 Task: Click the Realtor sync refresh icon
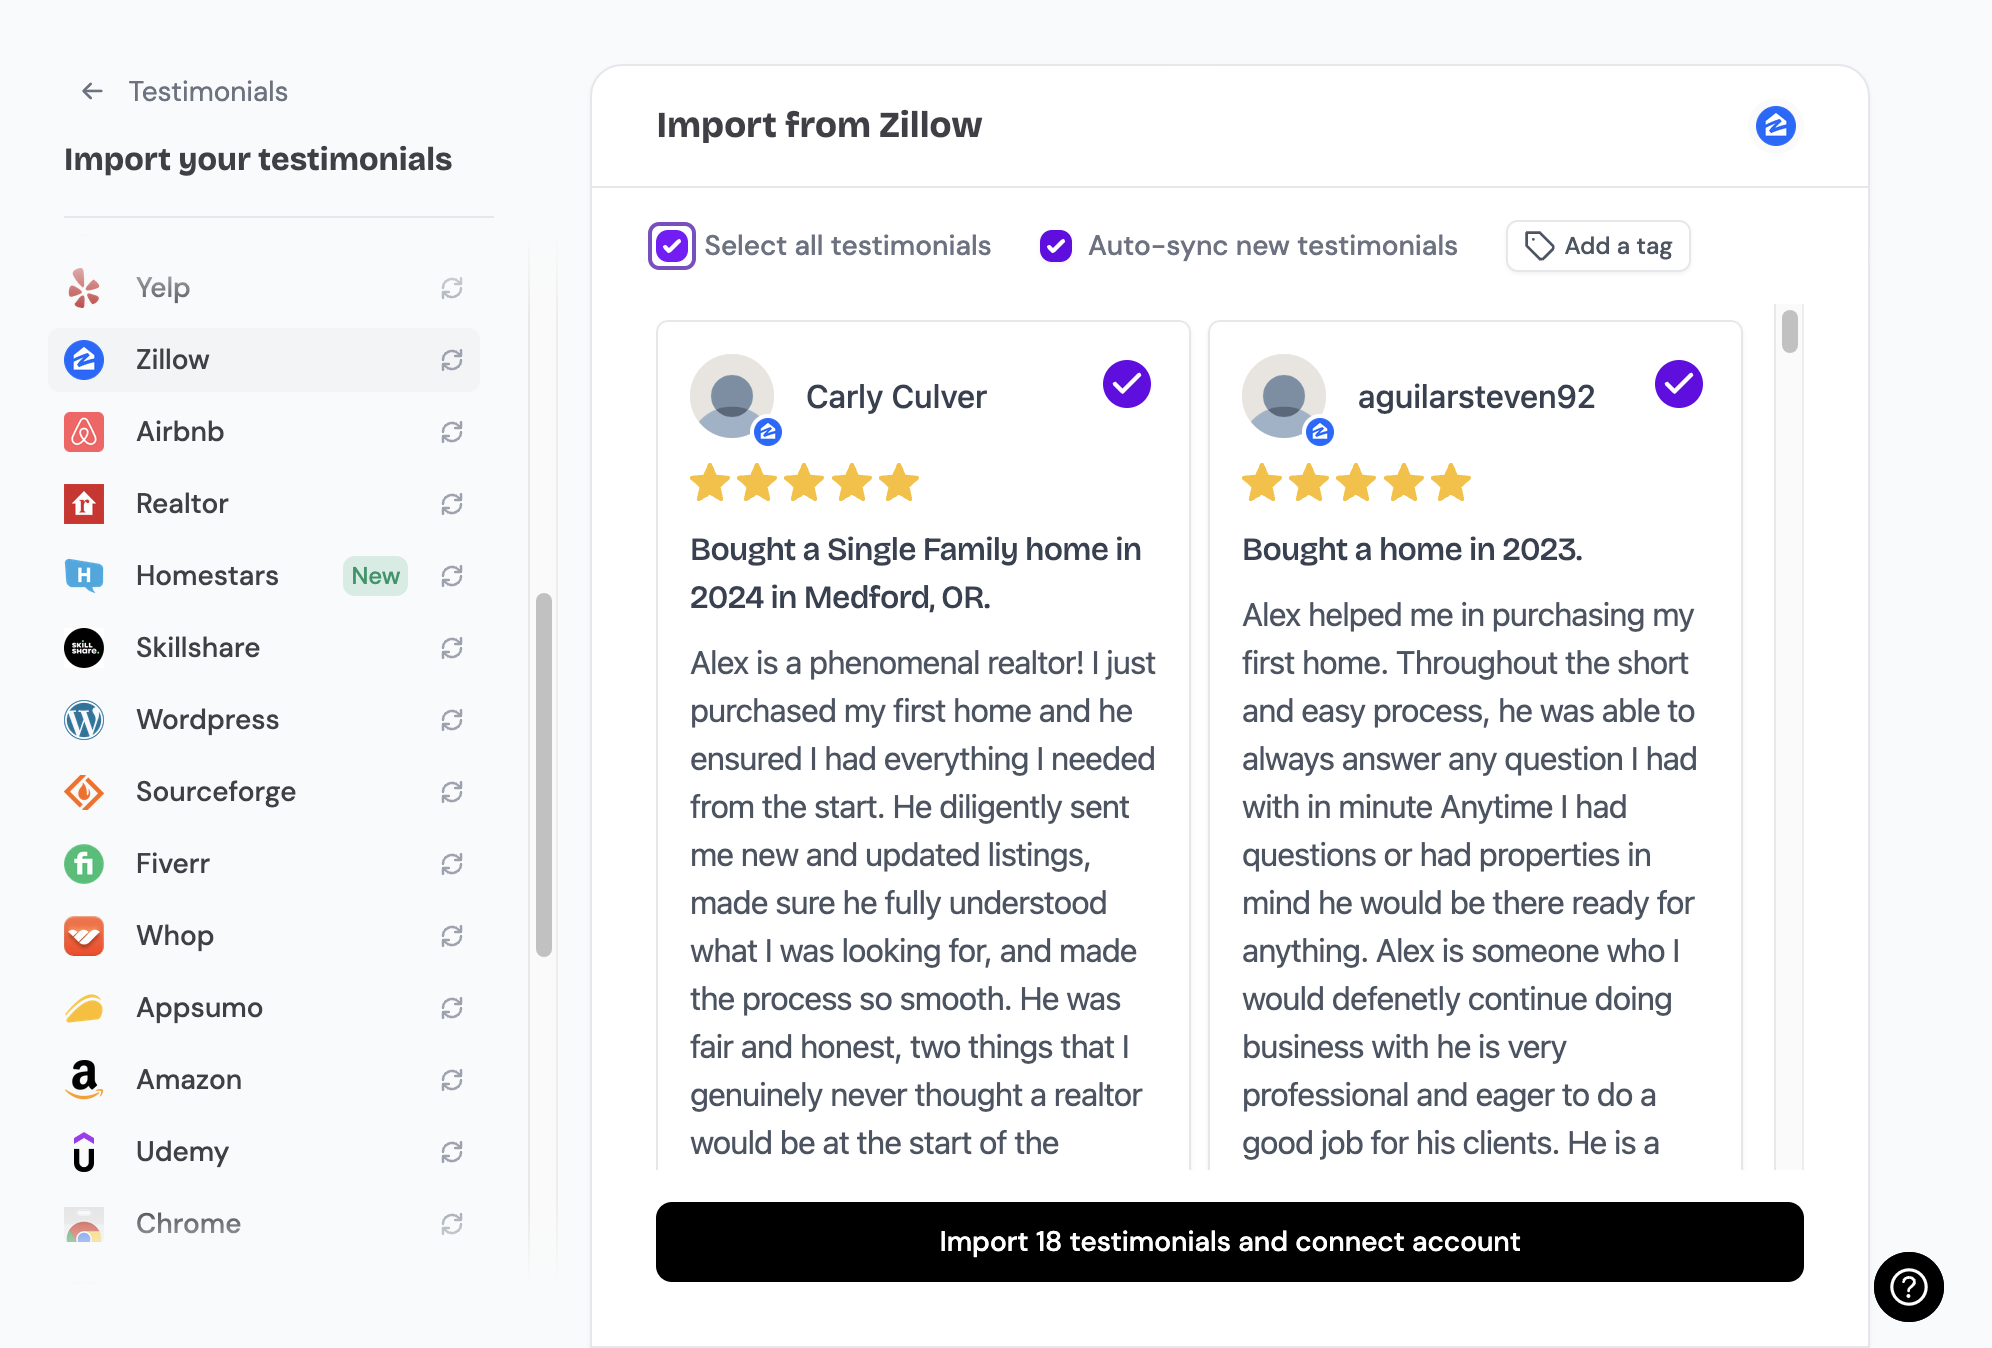[452, 504]
